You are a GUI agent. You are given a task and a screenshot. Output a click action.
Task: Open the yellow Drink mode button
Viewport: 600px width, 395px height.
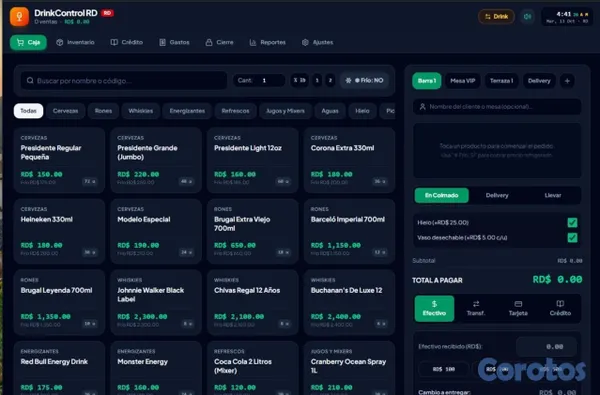pyautogui.click(x=496, y=16)
